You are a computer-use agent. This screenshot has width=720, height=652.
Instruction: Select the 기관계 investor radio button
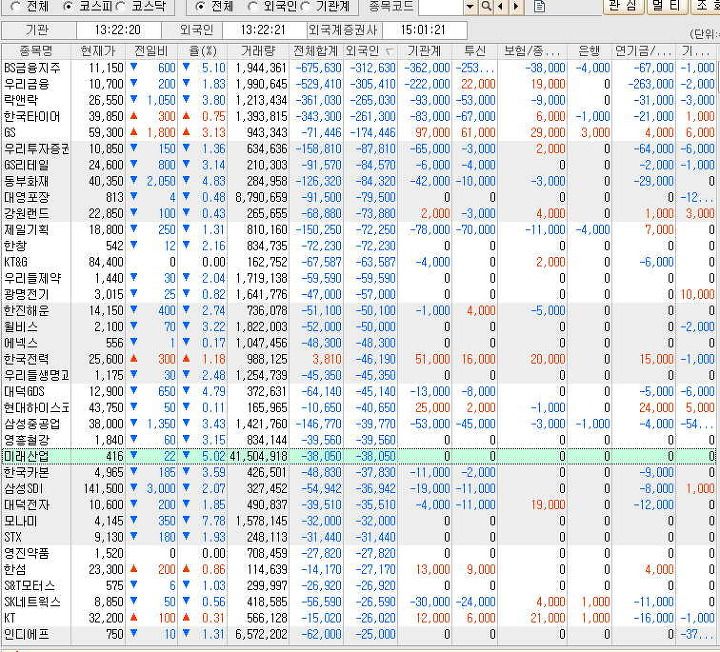306,6
